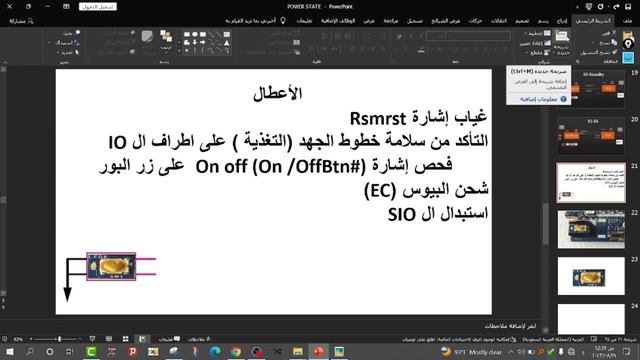Click the Format Painter brush icon
The image size is (640, 360).
pyautogui.click(x=615, y=52)
